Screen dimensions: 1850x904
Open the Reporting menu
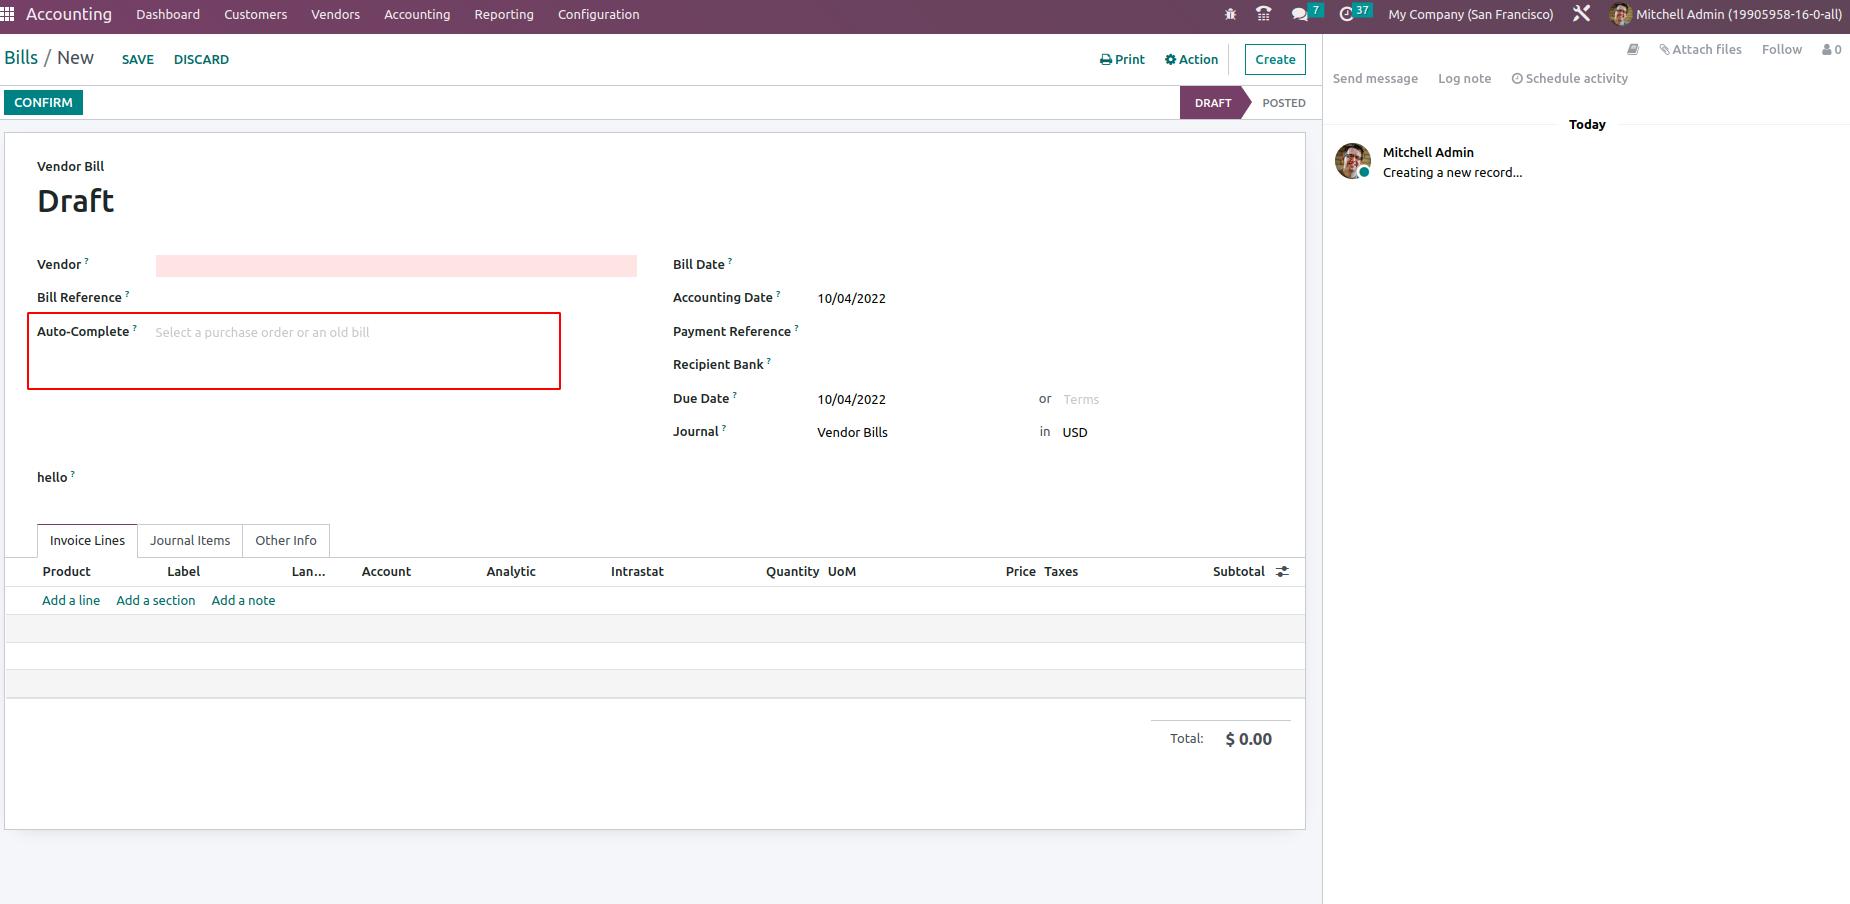pyautogui.click(x=504, y=14)
